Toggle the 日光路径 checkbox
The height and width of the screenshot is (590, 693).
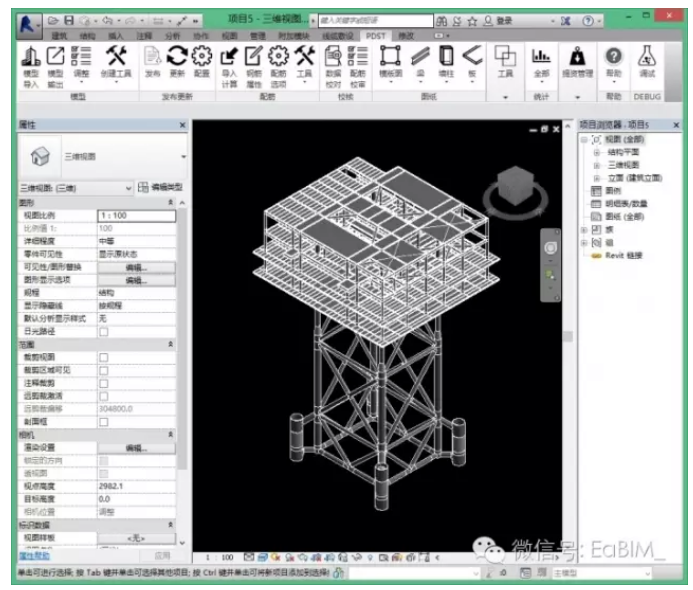104,331
